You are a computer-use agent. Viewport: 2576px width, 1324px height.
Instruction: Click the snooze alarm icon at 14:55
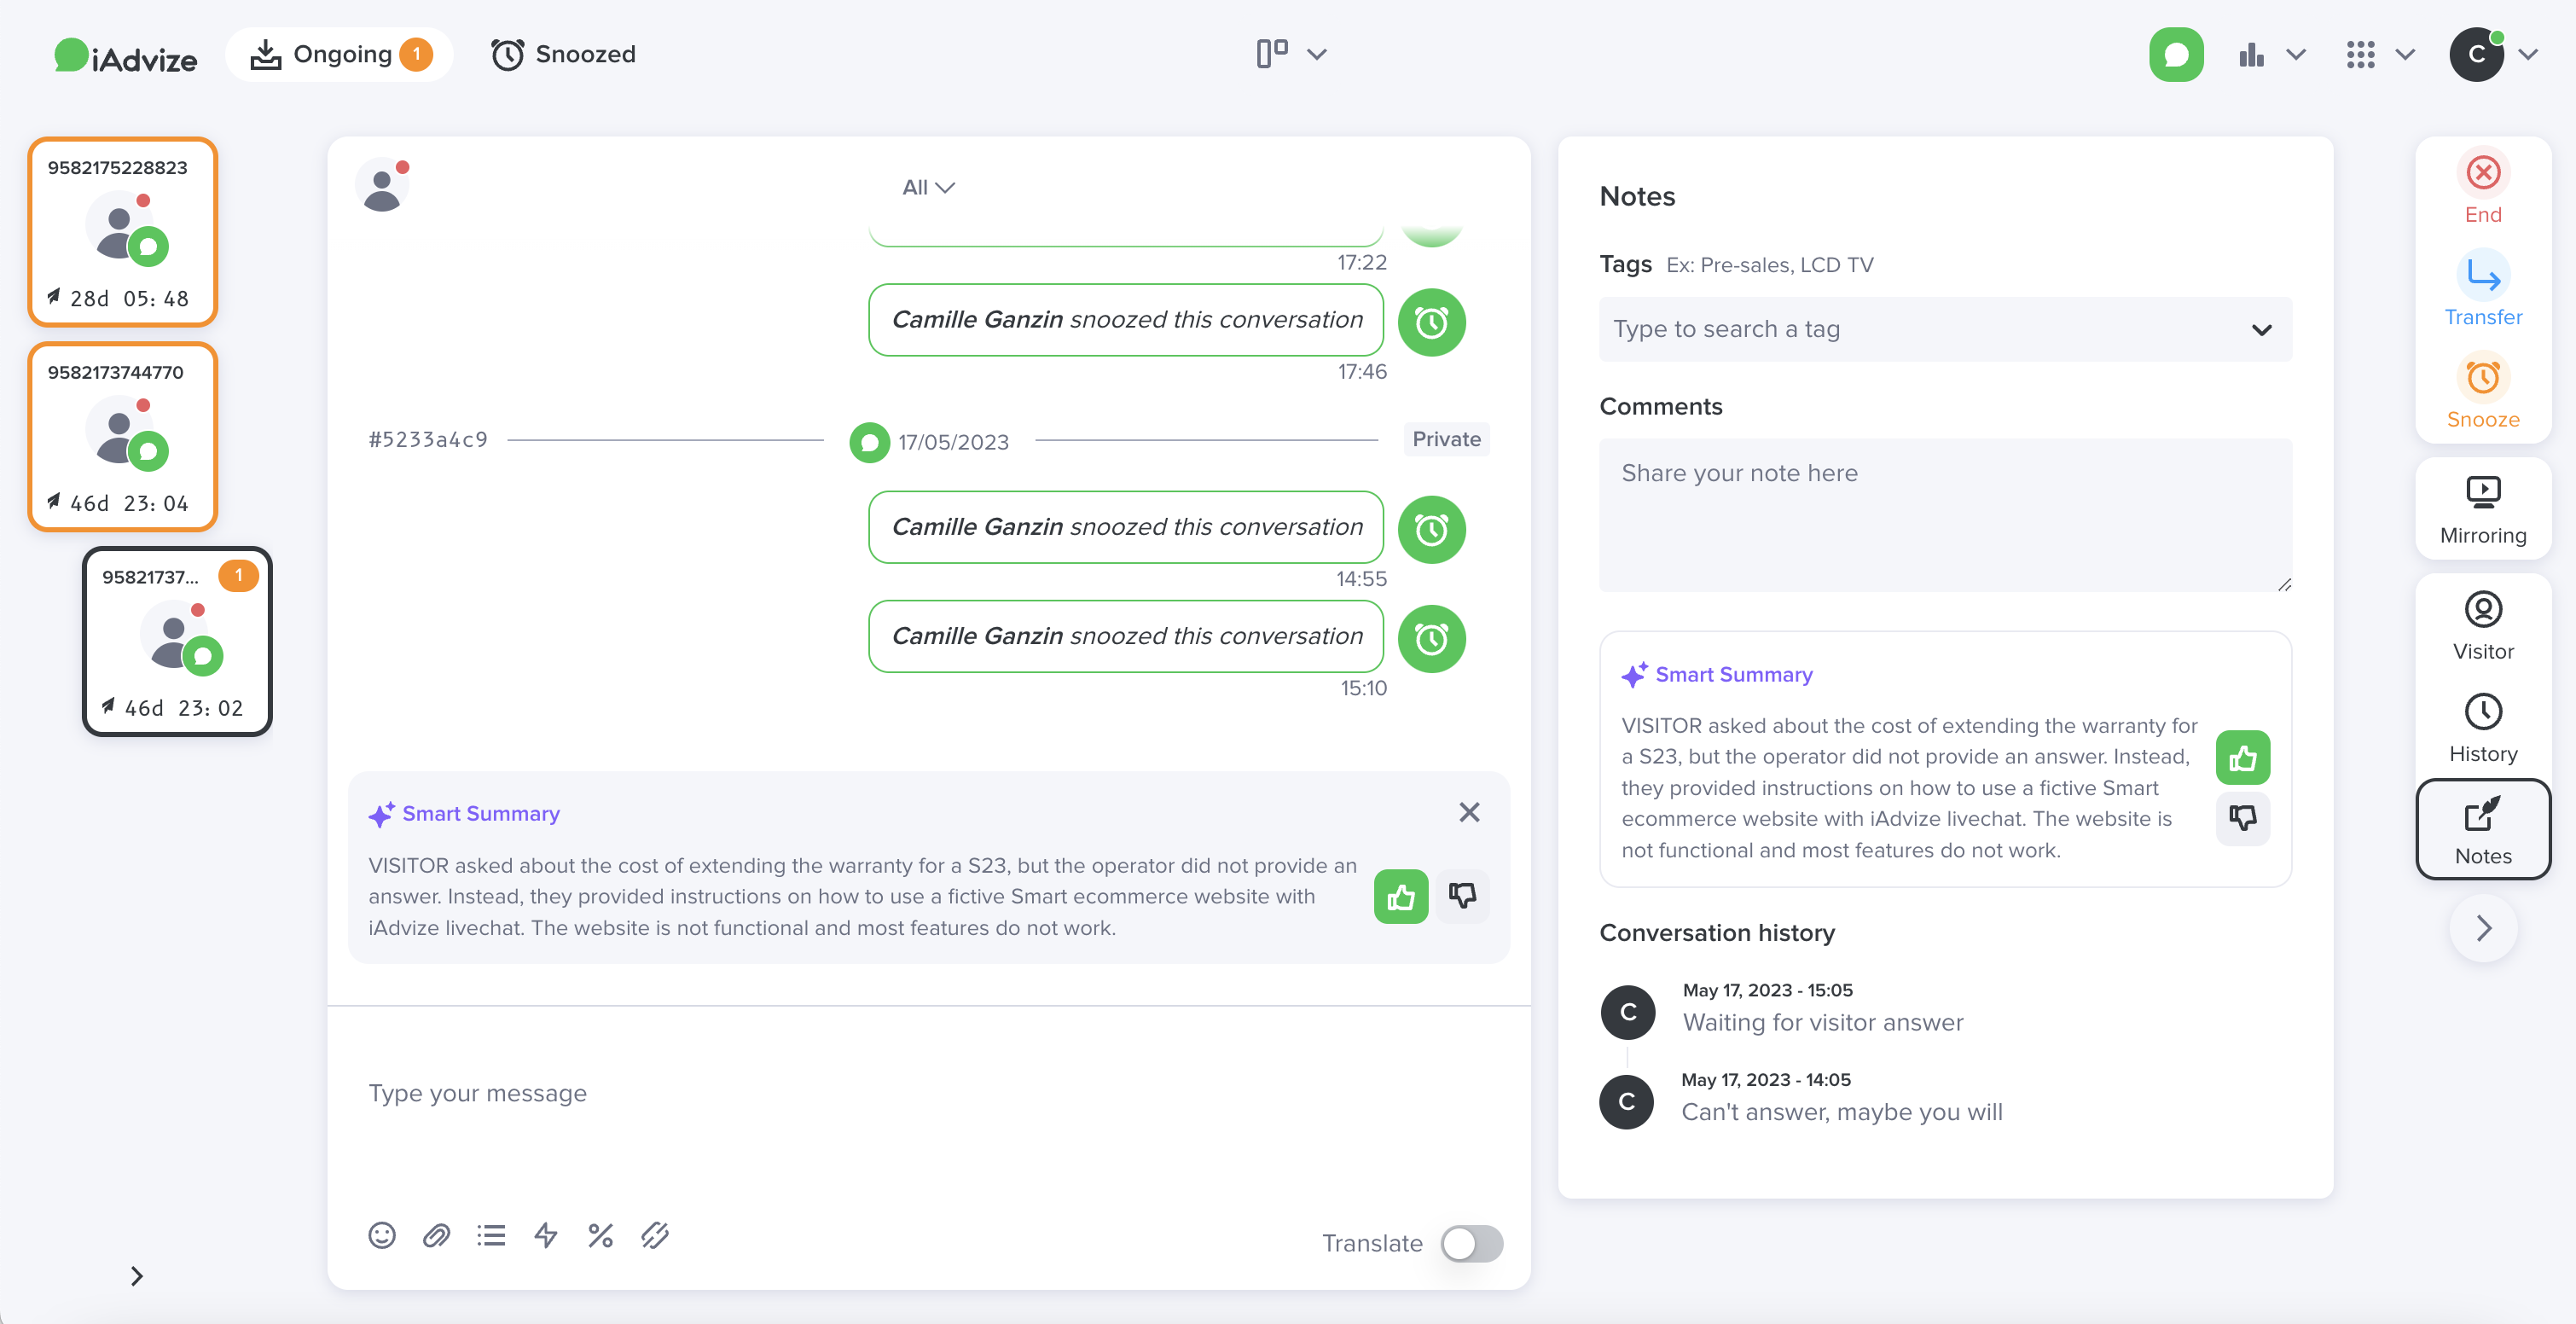(1431, 529)
